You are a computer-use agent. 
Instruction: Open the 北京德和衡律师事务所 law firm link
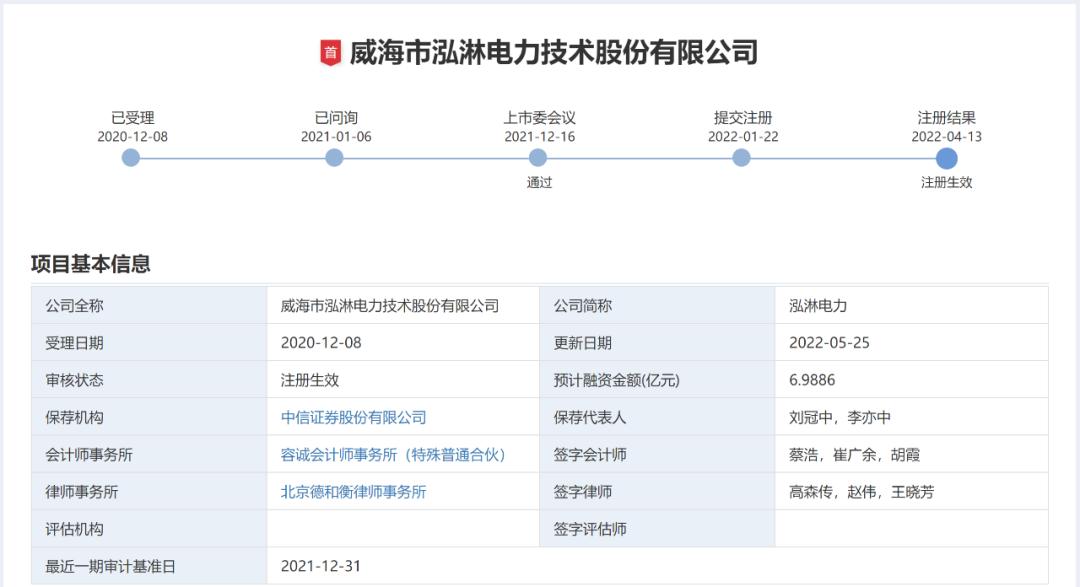click(355, 491)
